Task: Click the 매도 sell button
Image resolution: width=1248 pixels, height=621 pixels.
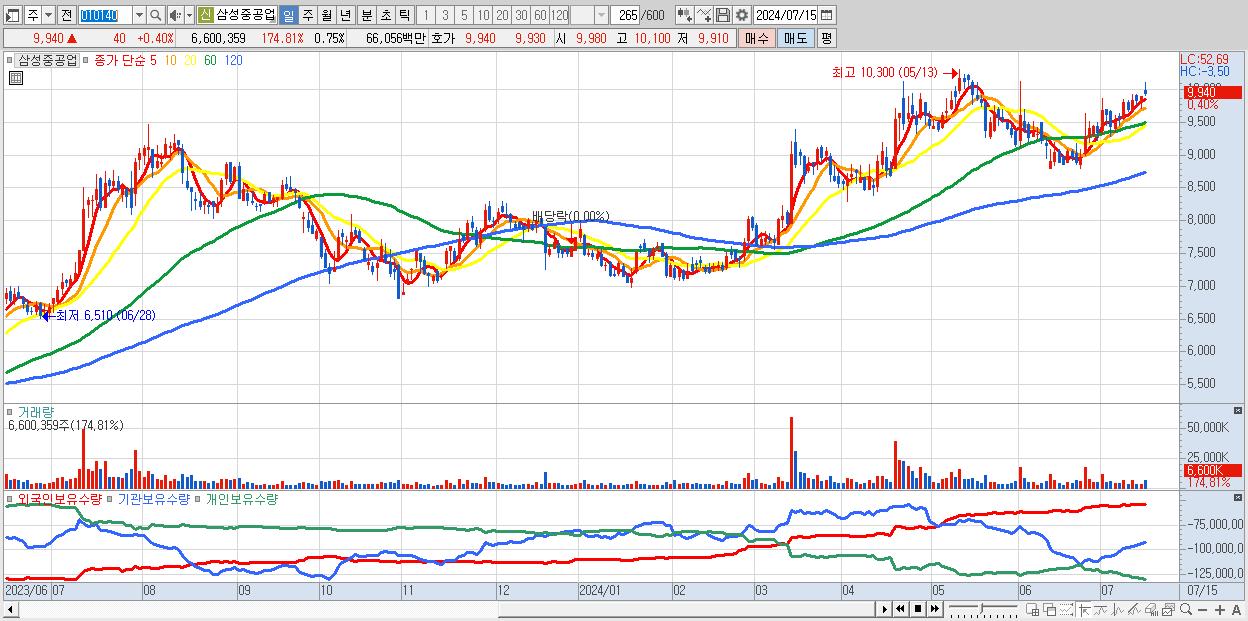Action: point(796,38)
